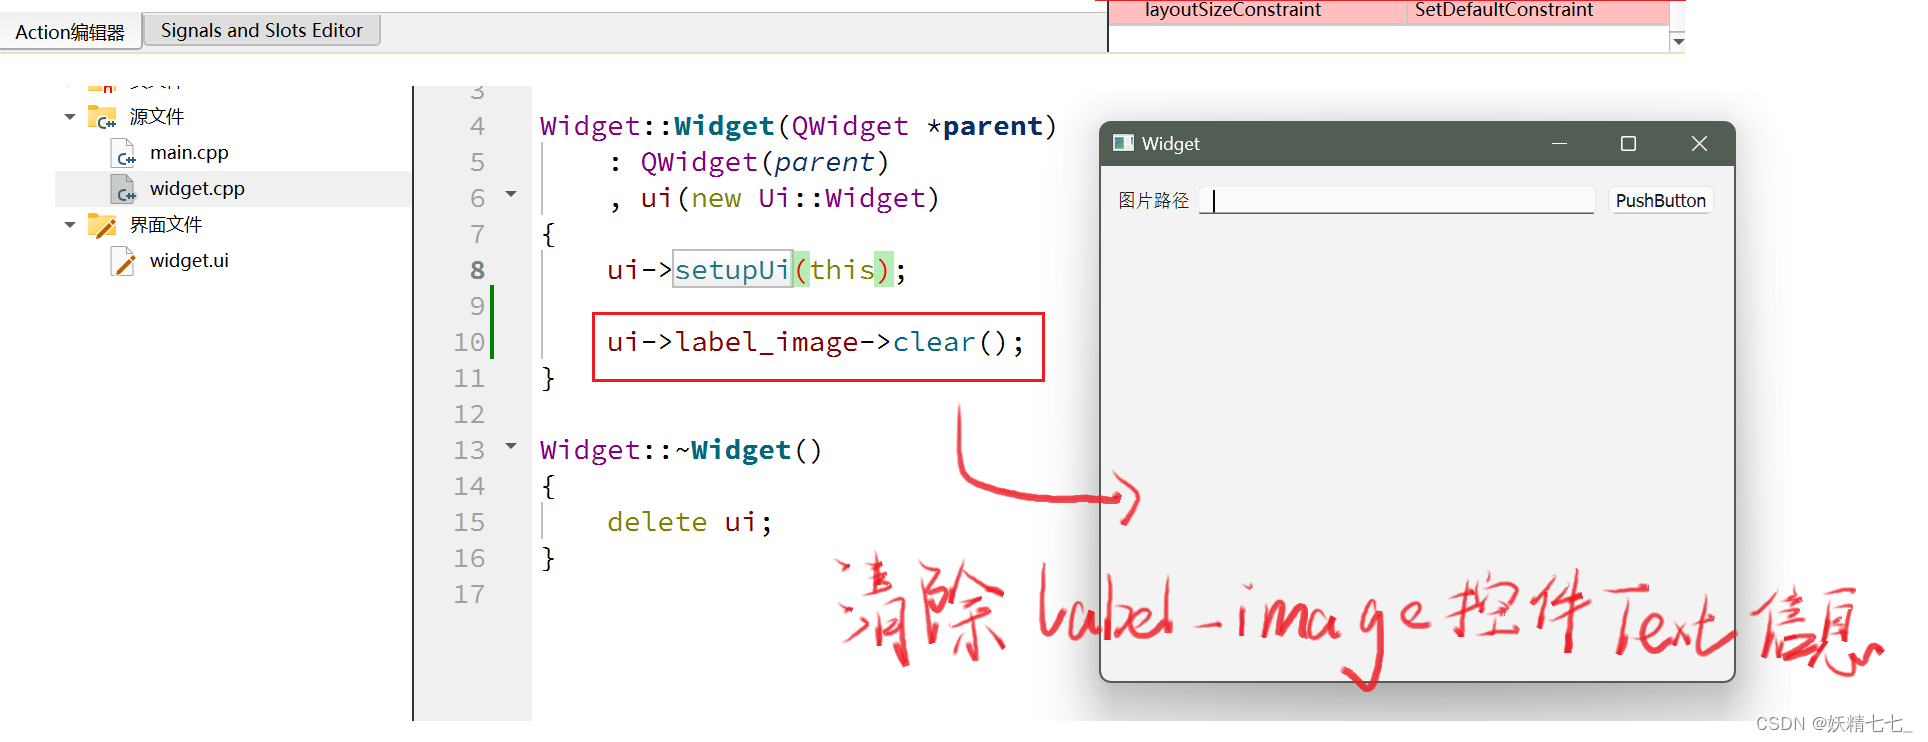Click label_image in the code line
Screen dimensions: 1928x742
point(766,342)
